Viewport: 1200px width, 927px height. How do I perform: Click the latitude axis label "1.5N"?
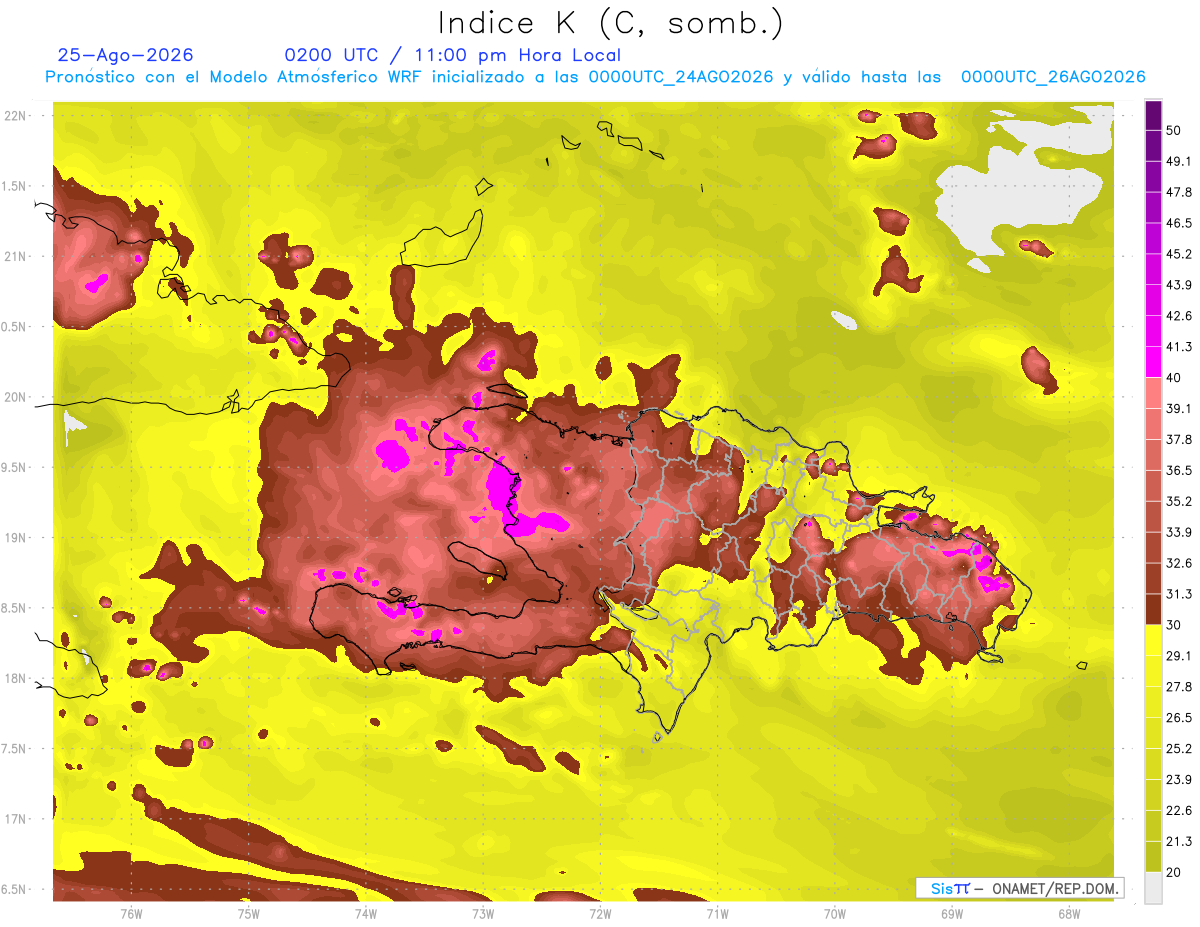pyautogui.click(x=14, y=186)
